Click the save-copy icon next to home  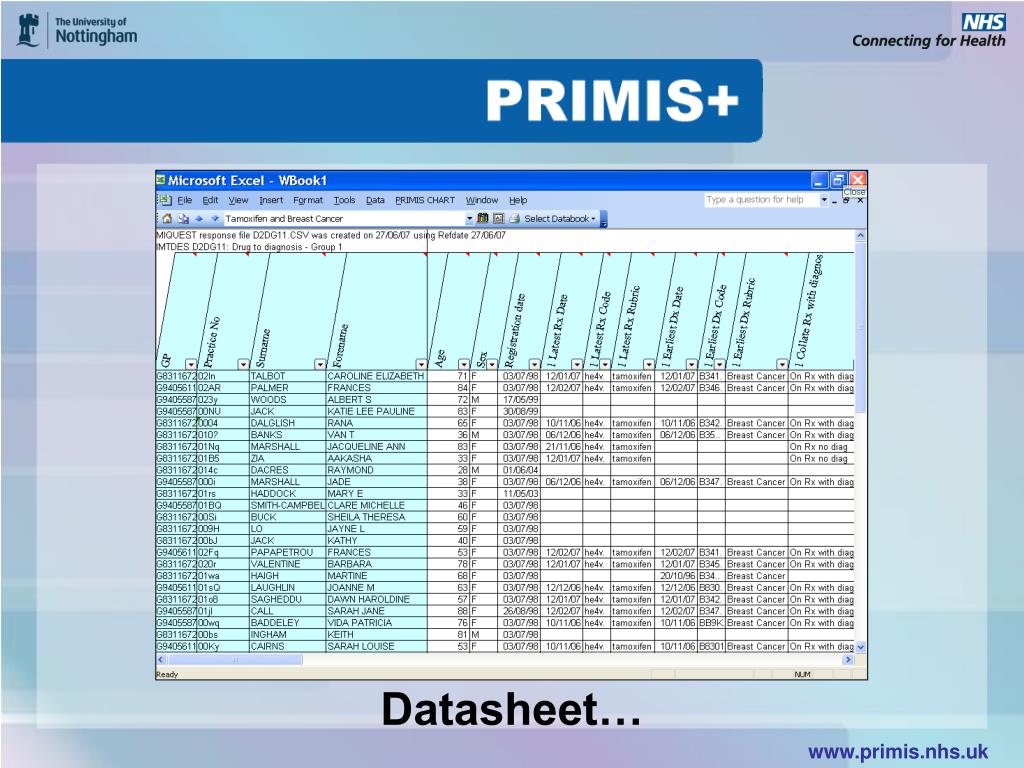click(184, 219)
